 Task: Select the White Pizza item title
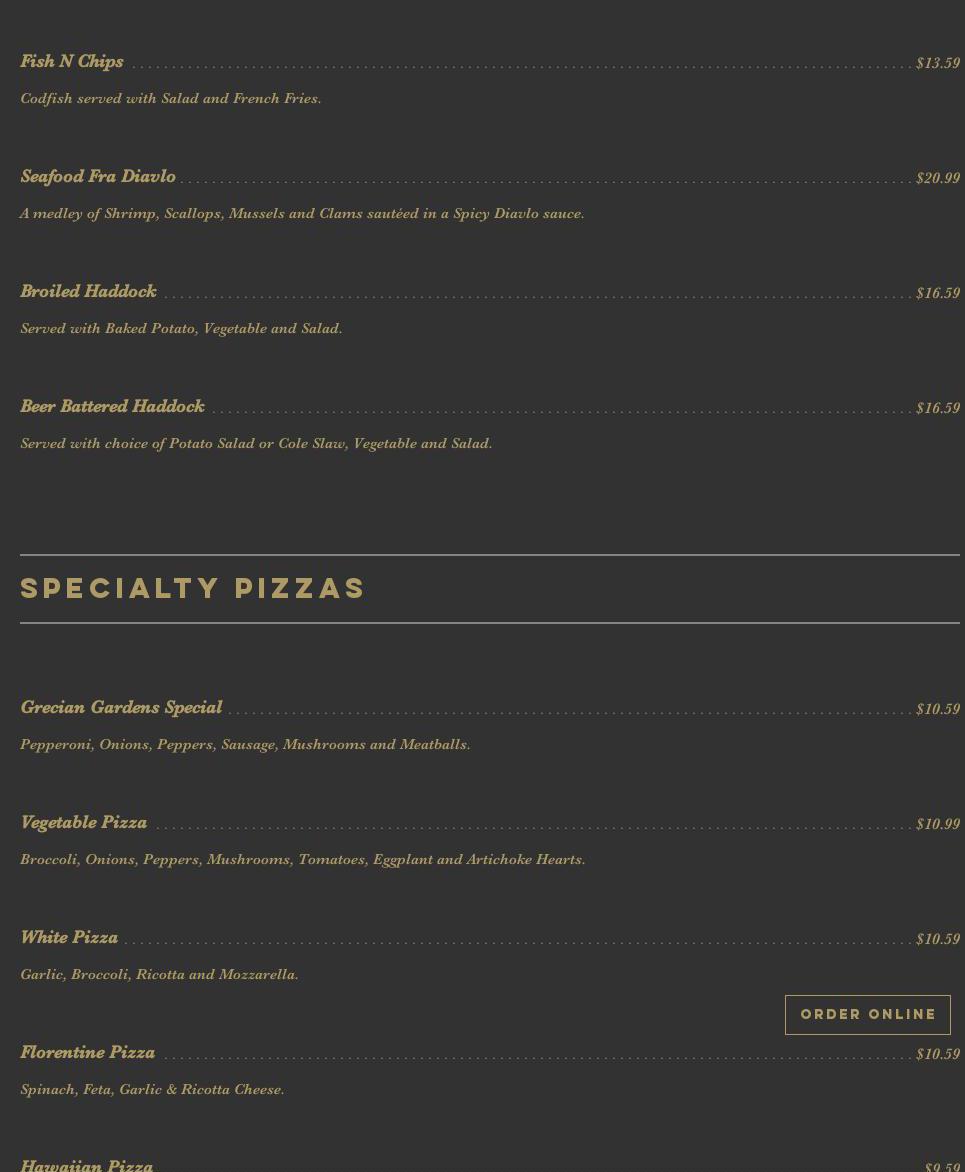tap(69, 938)
